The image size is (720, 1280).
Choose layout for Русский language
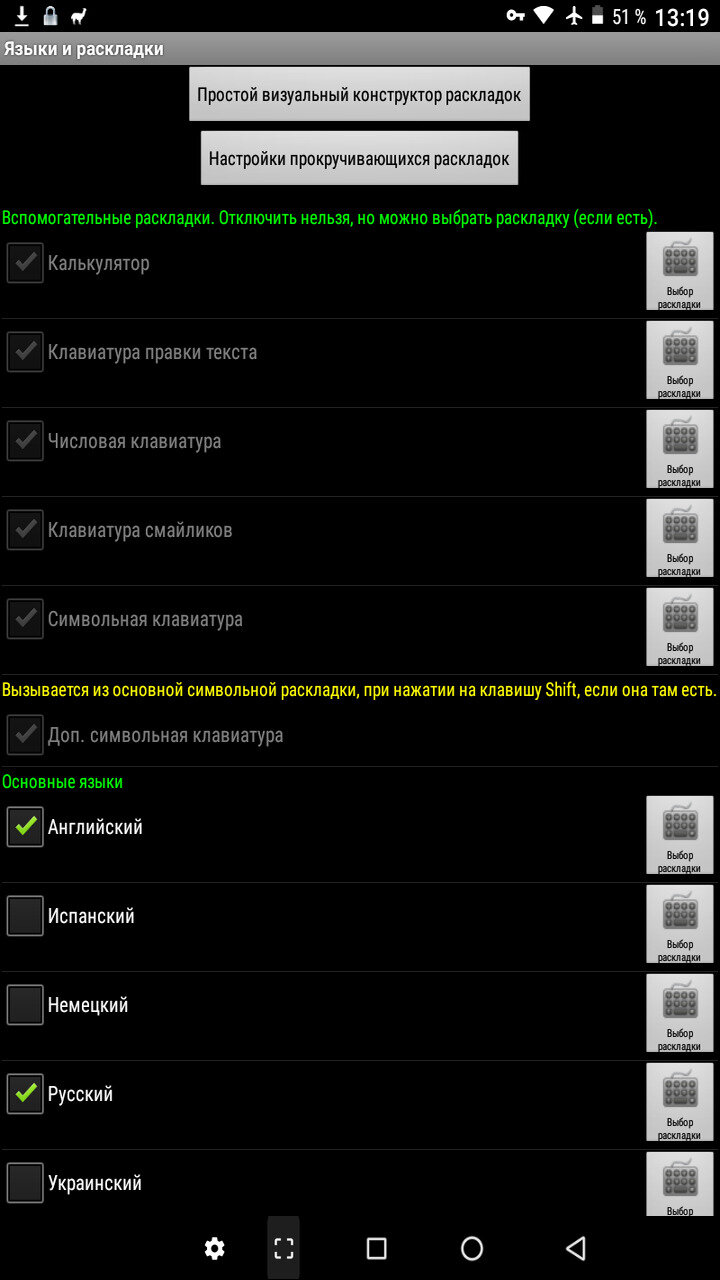(x=680, y=1103)
